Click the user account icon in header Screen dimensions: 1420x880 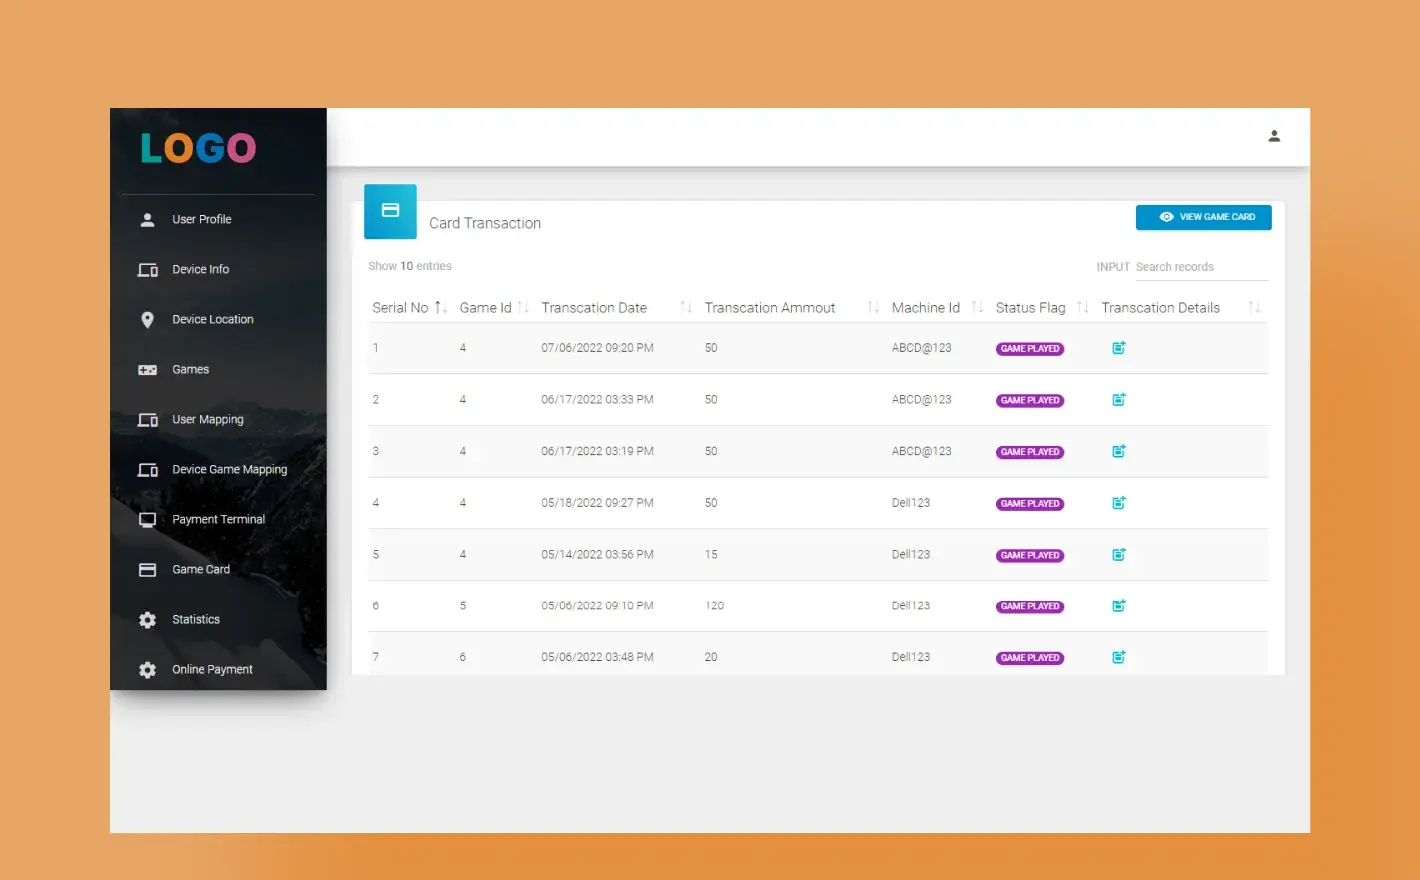(x=1274, y=136)
